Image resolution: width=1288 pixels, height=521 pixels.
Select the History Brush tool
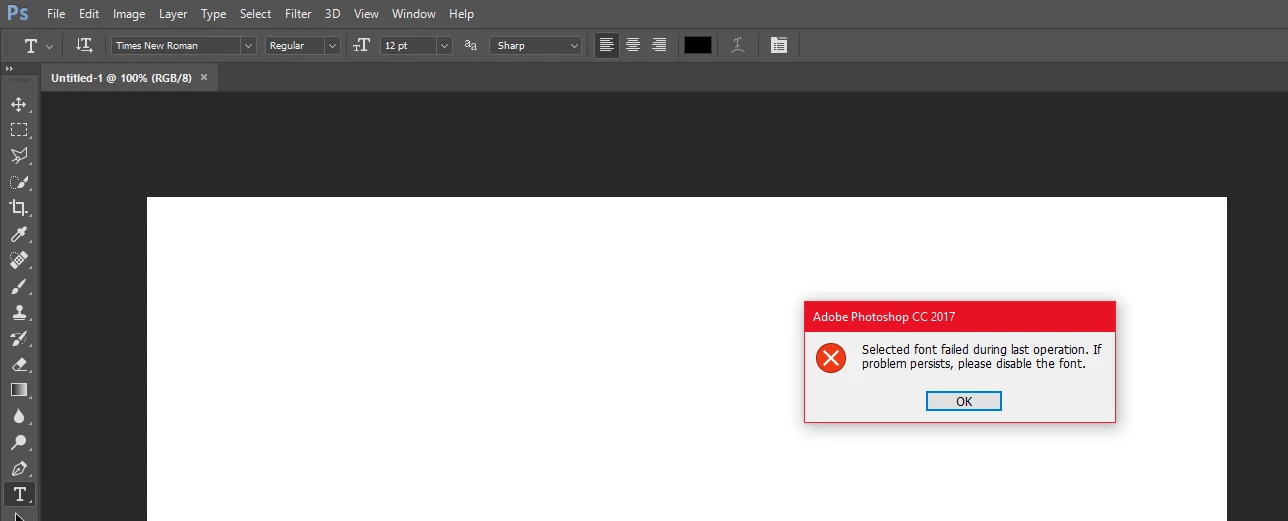pyautogui.click(x=18, y=338)
